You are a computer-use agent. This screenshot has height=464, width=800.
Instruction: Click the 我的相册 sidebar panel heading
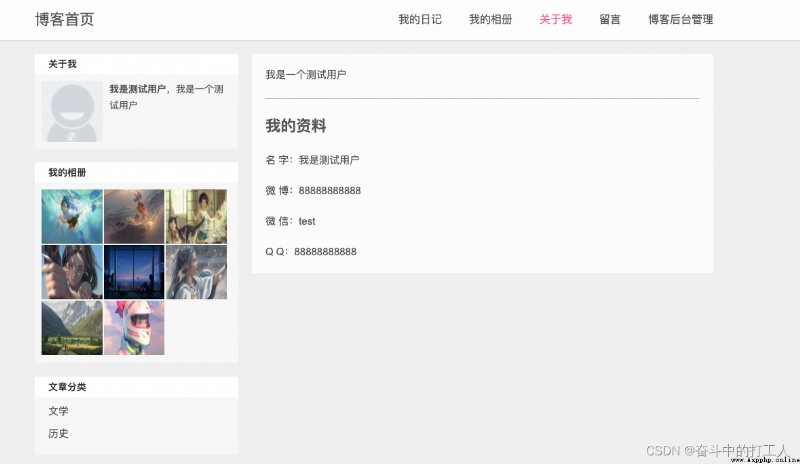point(67,173)
